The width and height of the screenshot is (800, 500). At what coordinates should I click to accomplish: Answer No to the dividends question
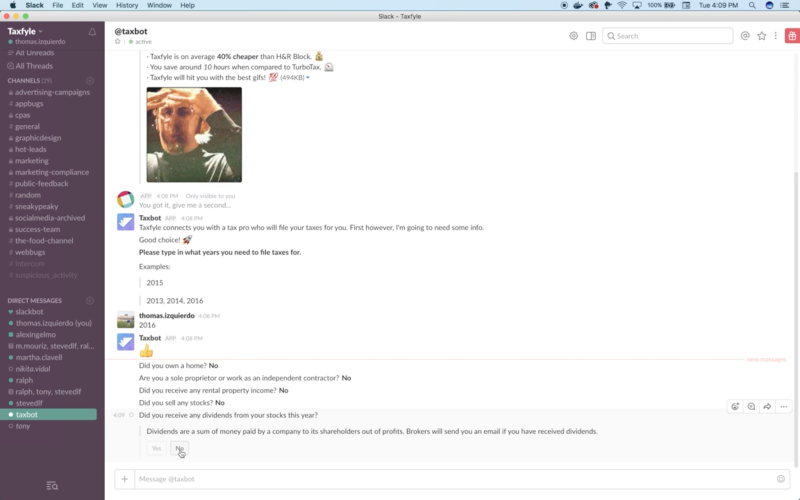[180, 448]
